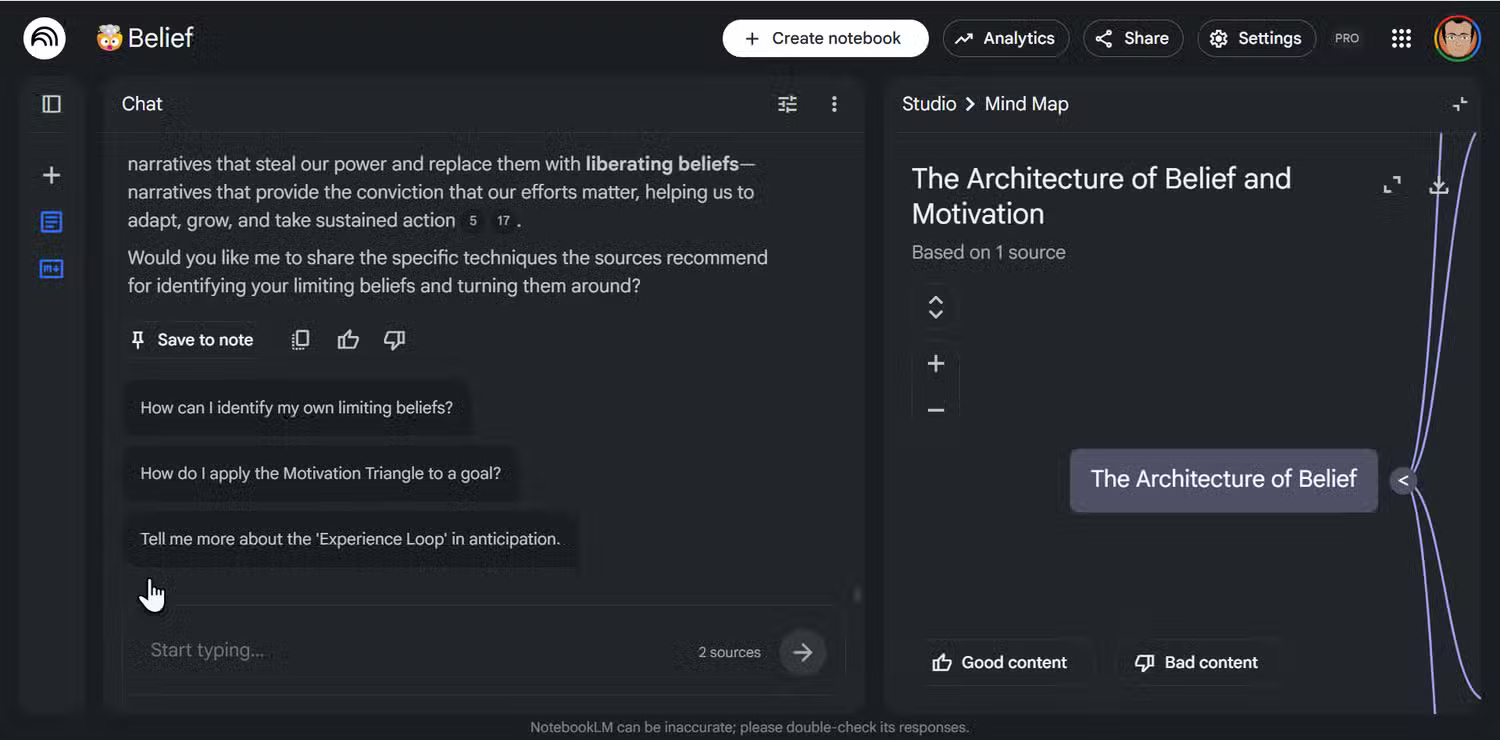Open the Analytics tab
Screen dimensions: 1500x740
point(1006,39)
